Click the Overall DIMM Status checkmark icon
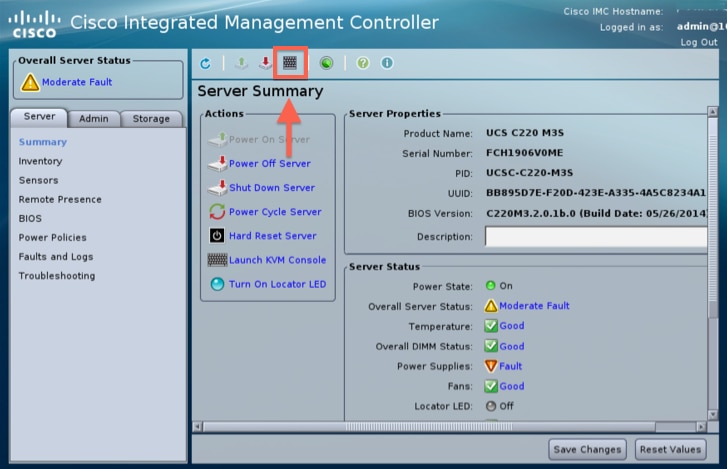 (x=491, y=346)
